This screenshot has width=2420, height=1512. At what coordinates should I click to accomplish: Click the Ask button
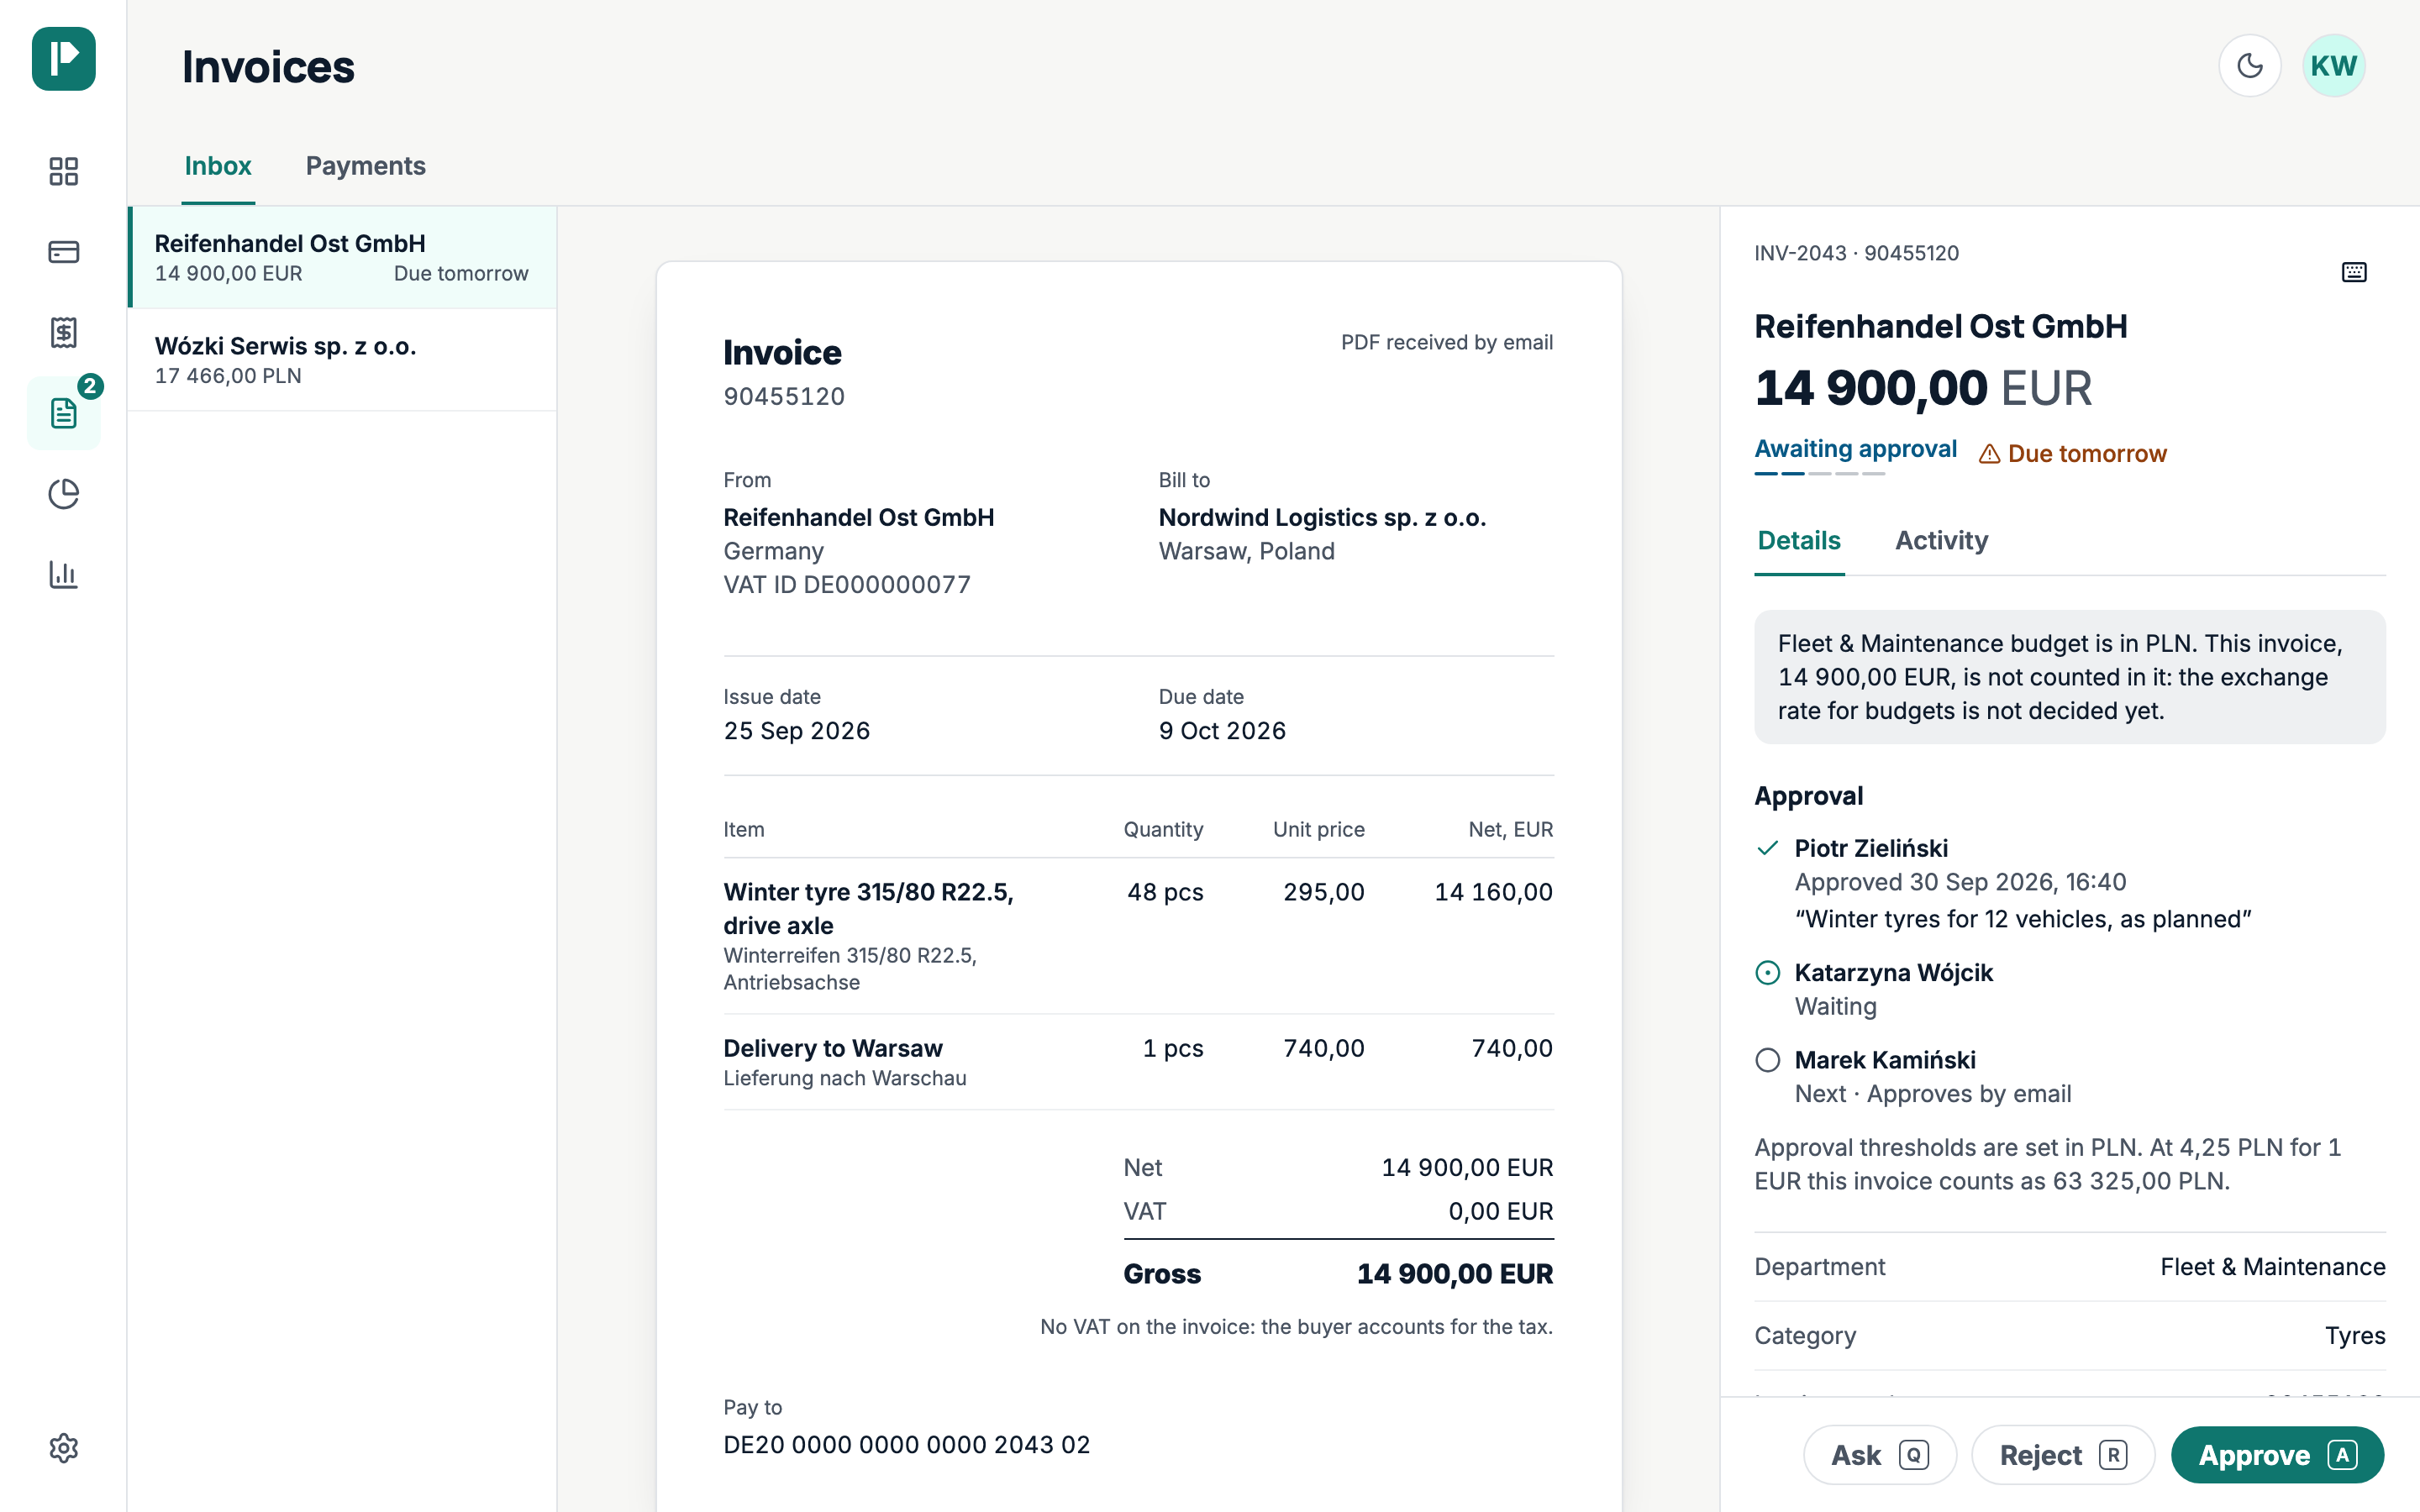(x=1880, y=1455)
